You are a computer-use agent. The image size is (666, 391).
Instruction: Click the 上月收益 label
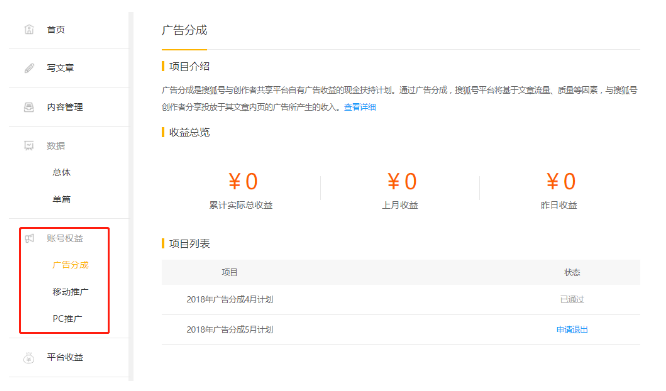tap(400, 205)
